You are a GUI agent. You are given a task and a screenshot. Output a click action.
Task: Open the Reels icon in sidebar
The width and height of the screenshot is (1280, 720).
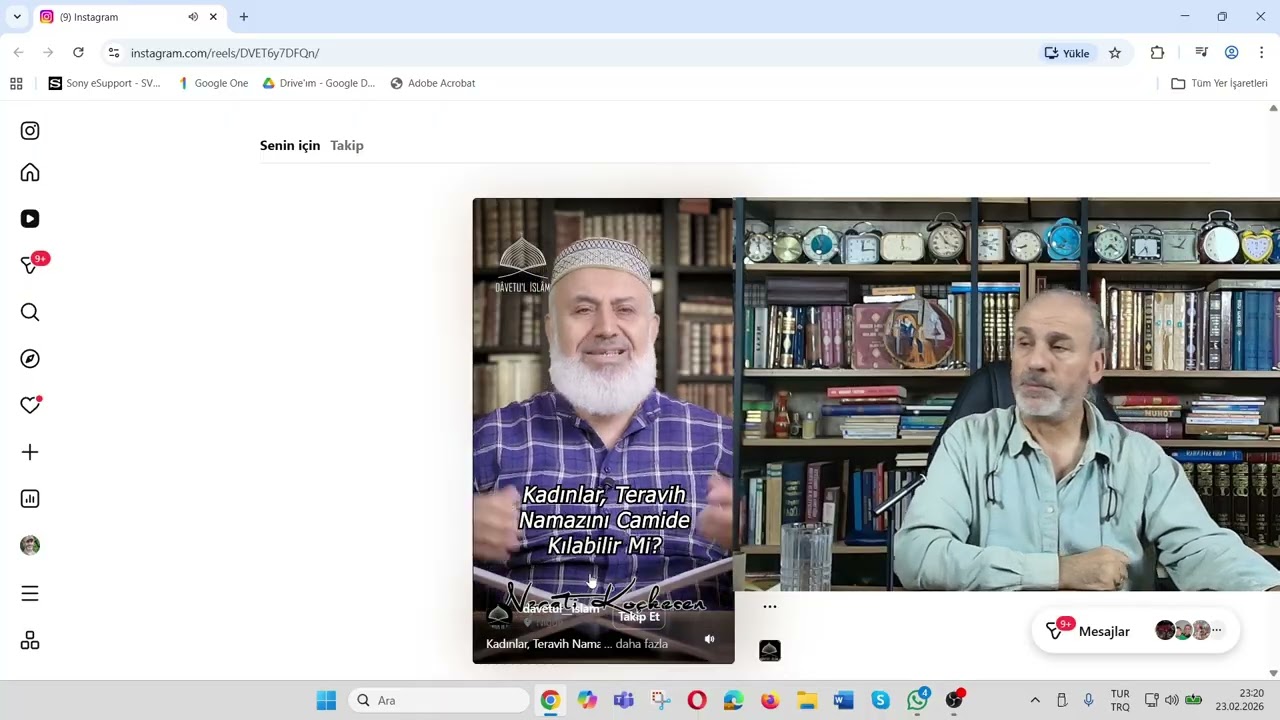click(x=30, y=219)
